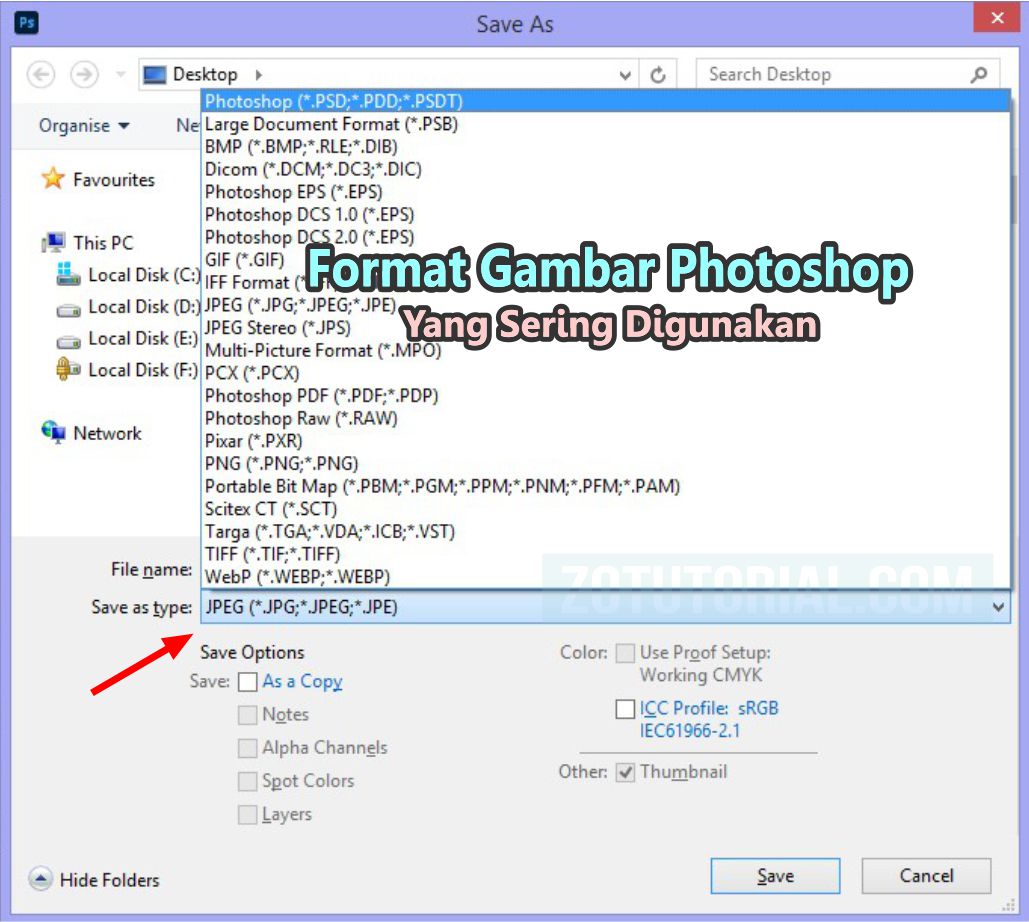Image resolution: width=1029 pixels, height=922 pixels.
Task: Collapse folders with Hide Folders
Action: tap(94, 879)
